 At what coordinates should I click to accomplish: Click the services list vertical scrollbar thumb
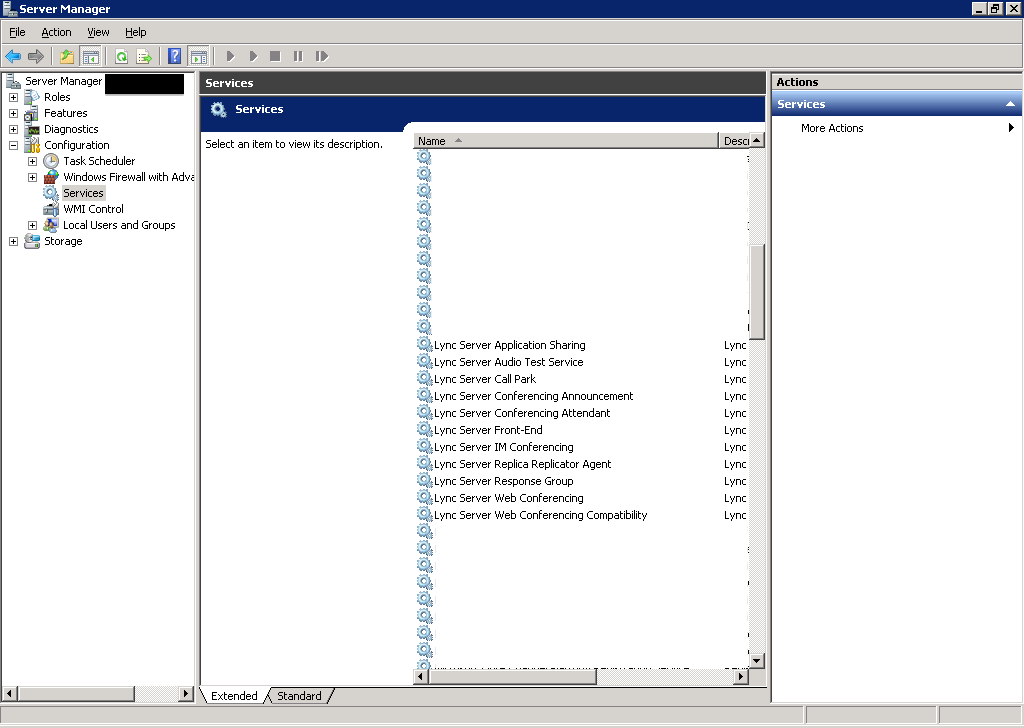click(x=756, y=292)
